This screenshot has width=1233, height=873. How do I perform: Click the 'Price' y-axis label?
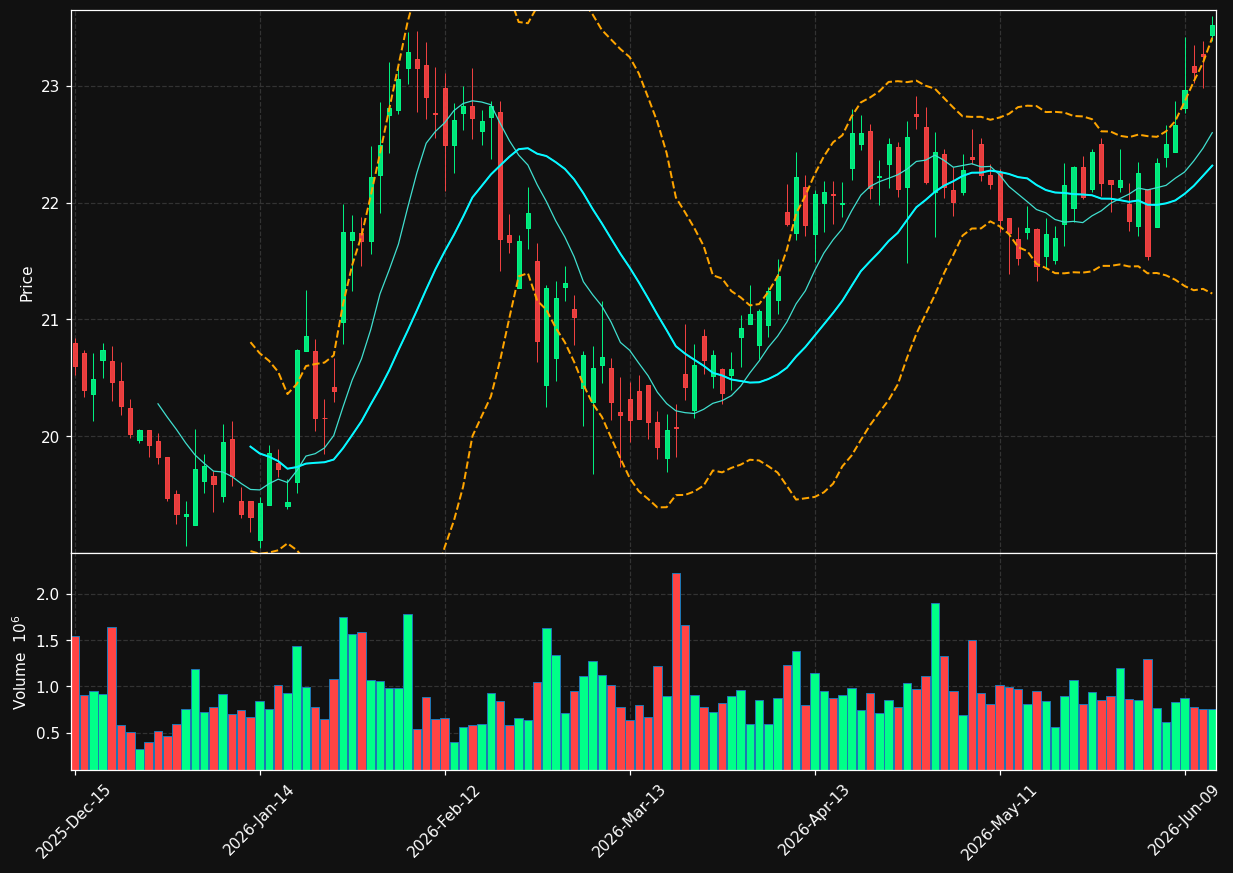tap(27, 283)
